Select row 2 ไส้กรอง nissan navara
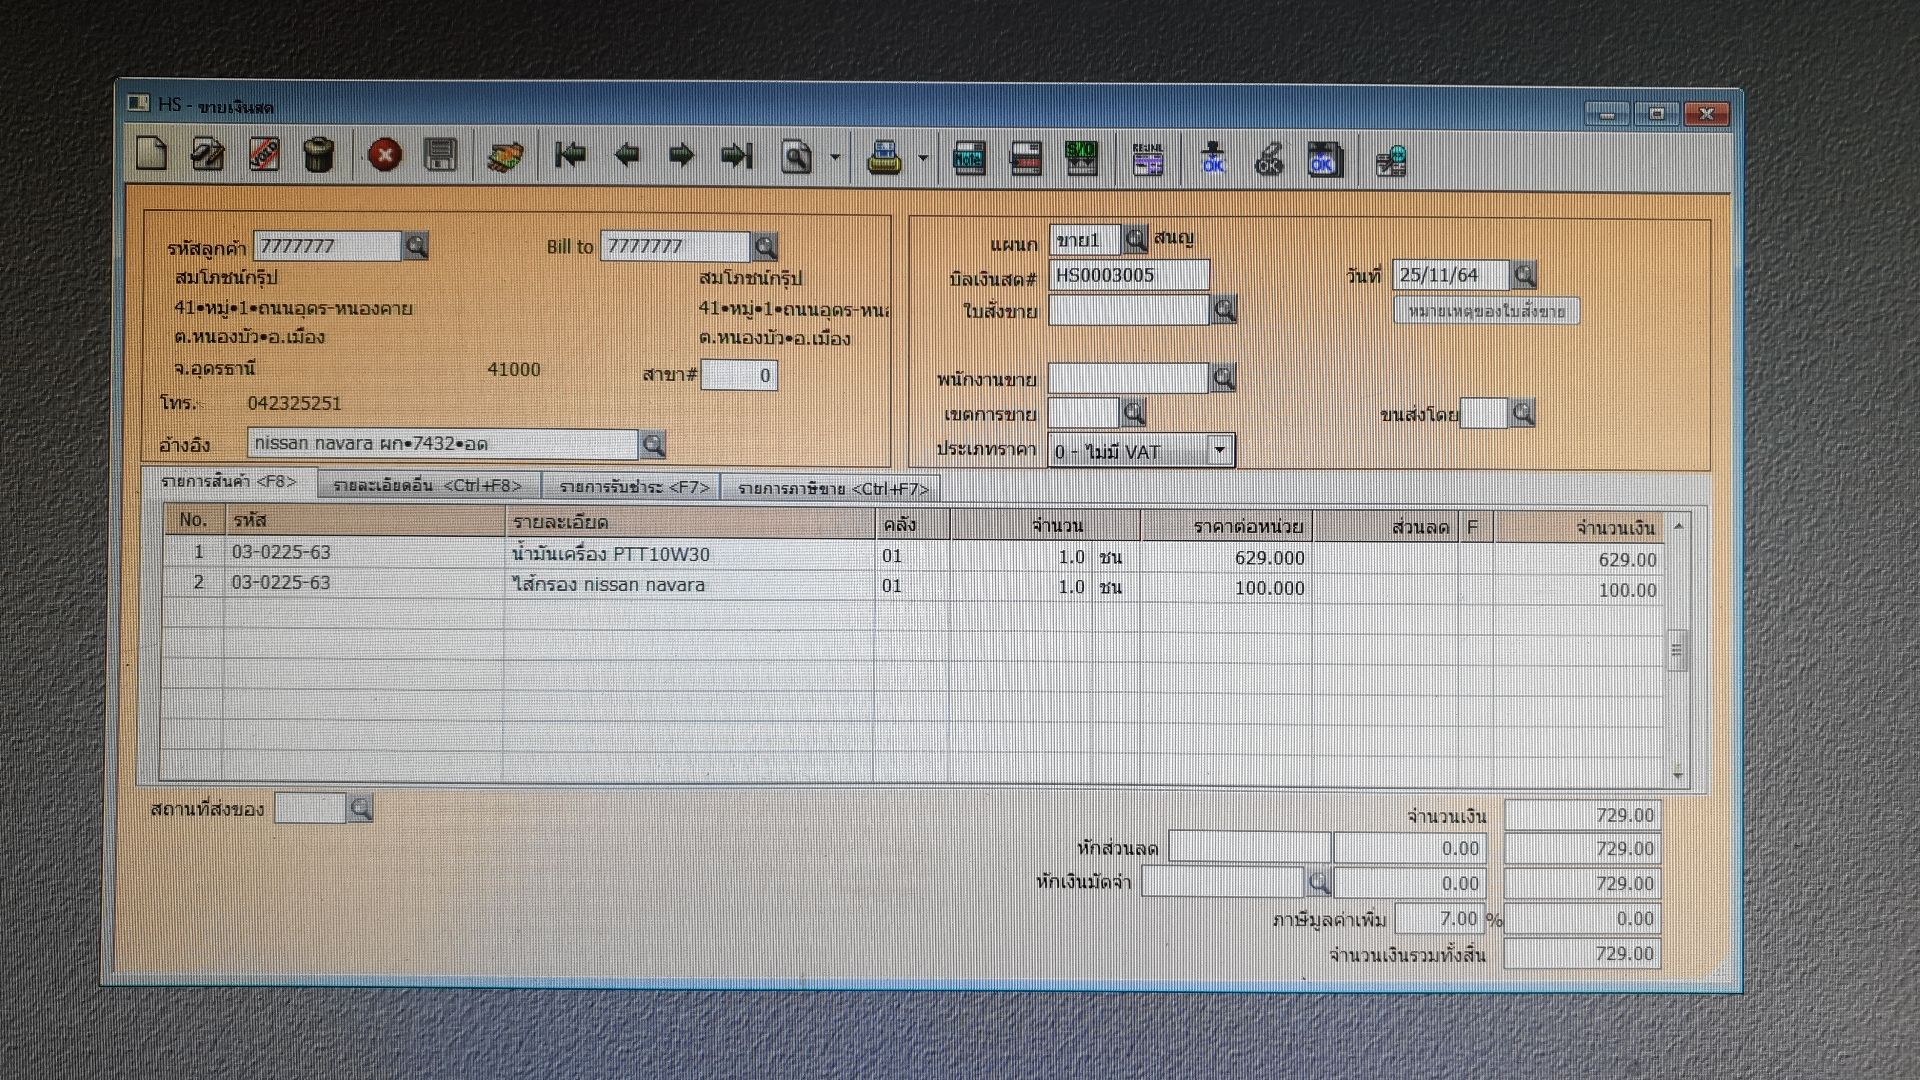The image size is (1920, 1080). tap(608, 585)
